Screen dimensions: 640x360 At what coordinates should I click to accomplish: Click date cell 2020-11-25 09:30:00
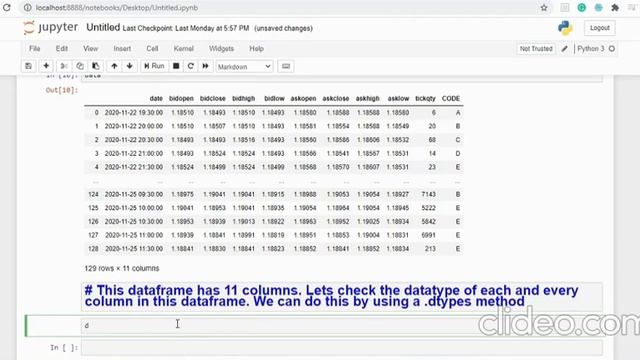pos(134,194)
